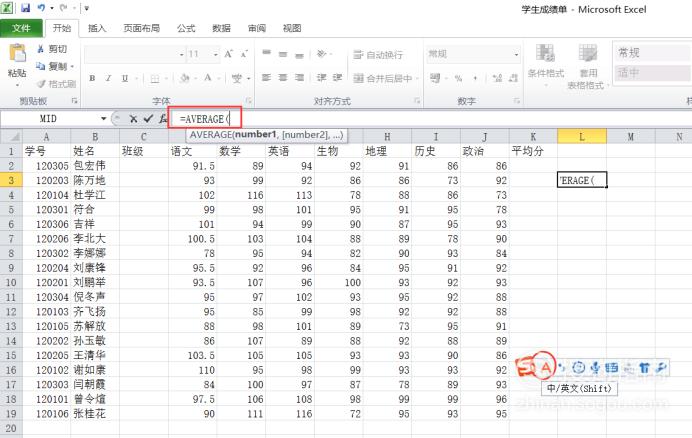
Task: Increase font size with large A
Action: (228, 54)
